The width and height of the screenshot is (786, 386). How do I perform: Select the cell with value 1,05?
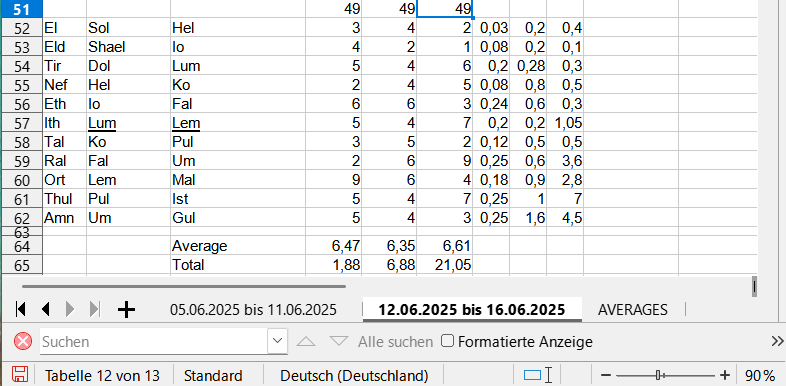coord(565,123)
